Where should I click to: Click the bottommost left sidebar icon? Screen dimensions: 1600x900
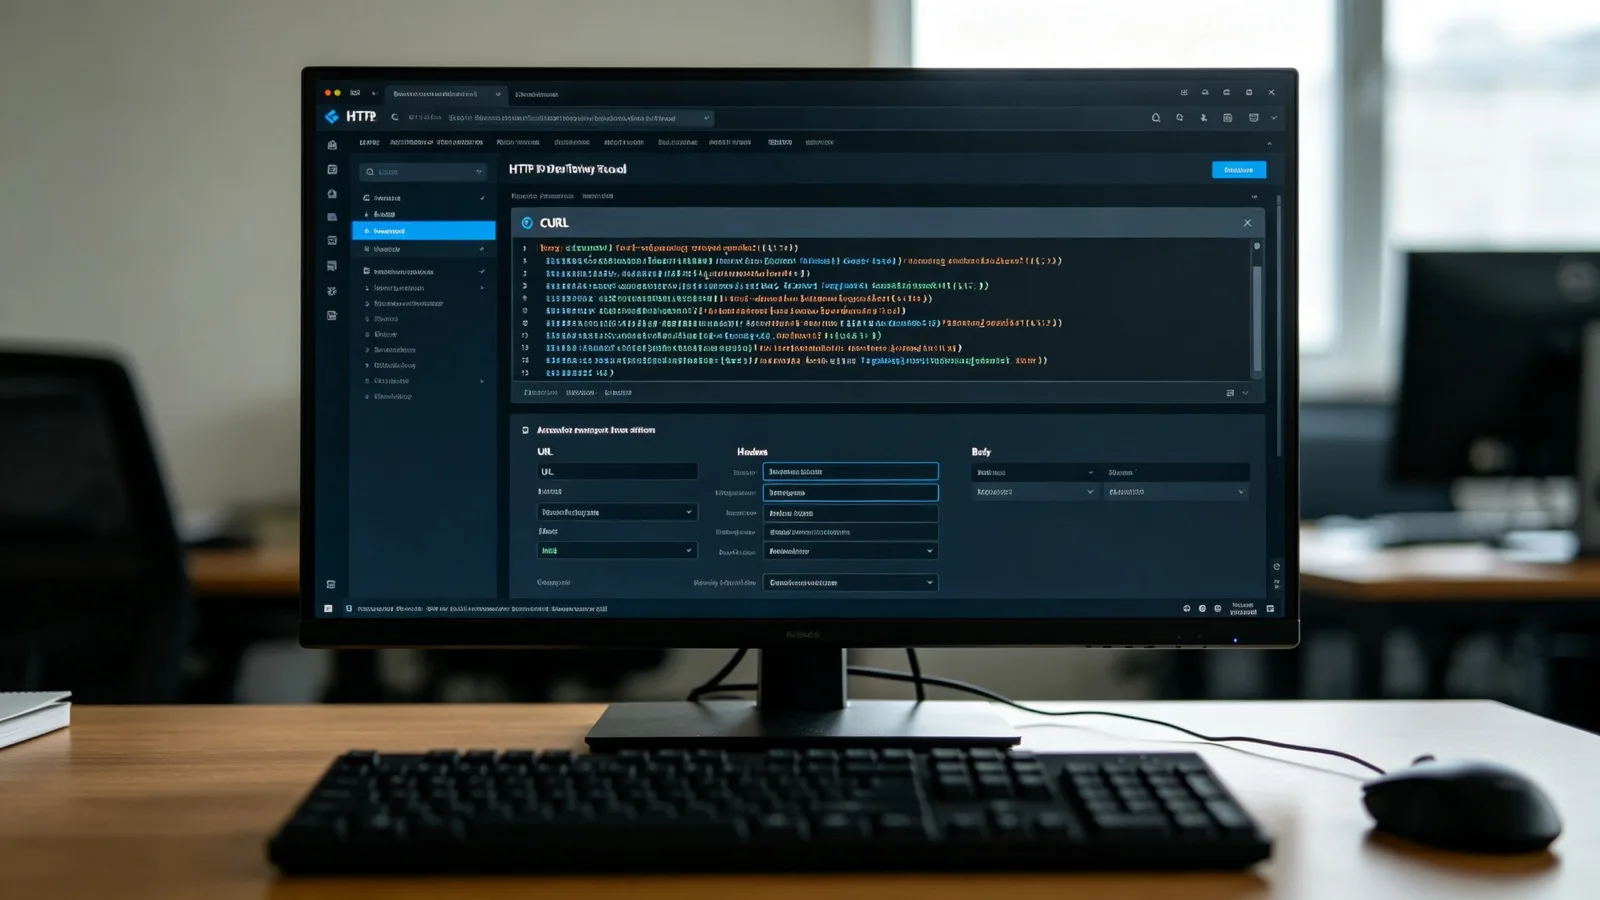[331, 584]
